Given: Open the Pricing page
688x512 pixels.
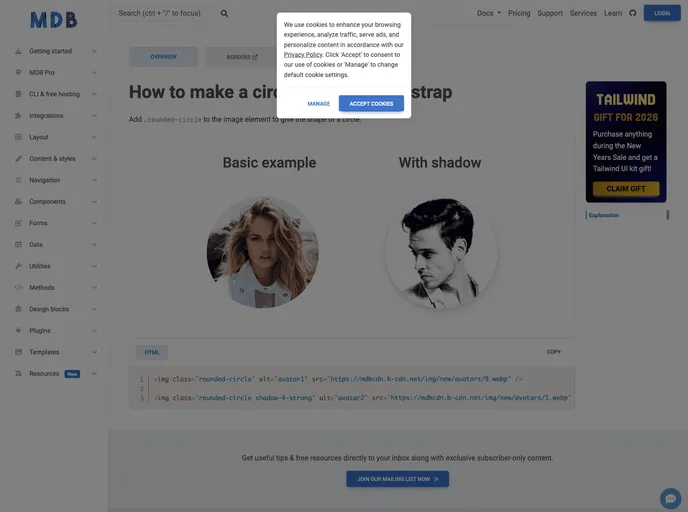Looking at the screenshot, I should 519,13.
